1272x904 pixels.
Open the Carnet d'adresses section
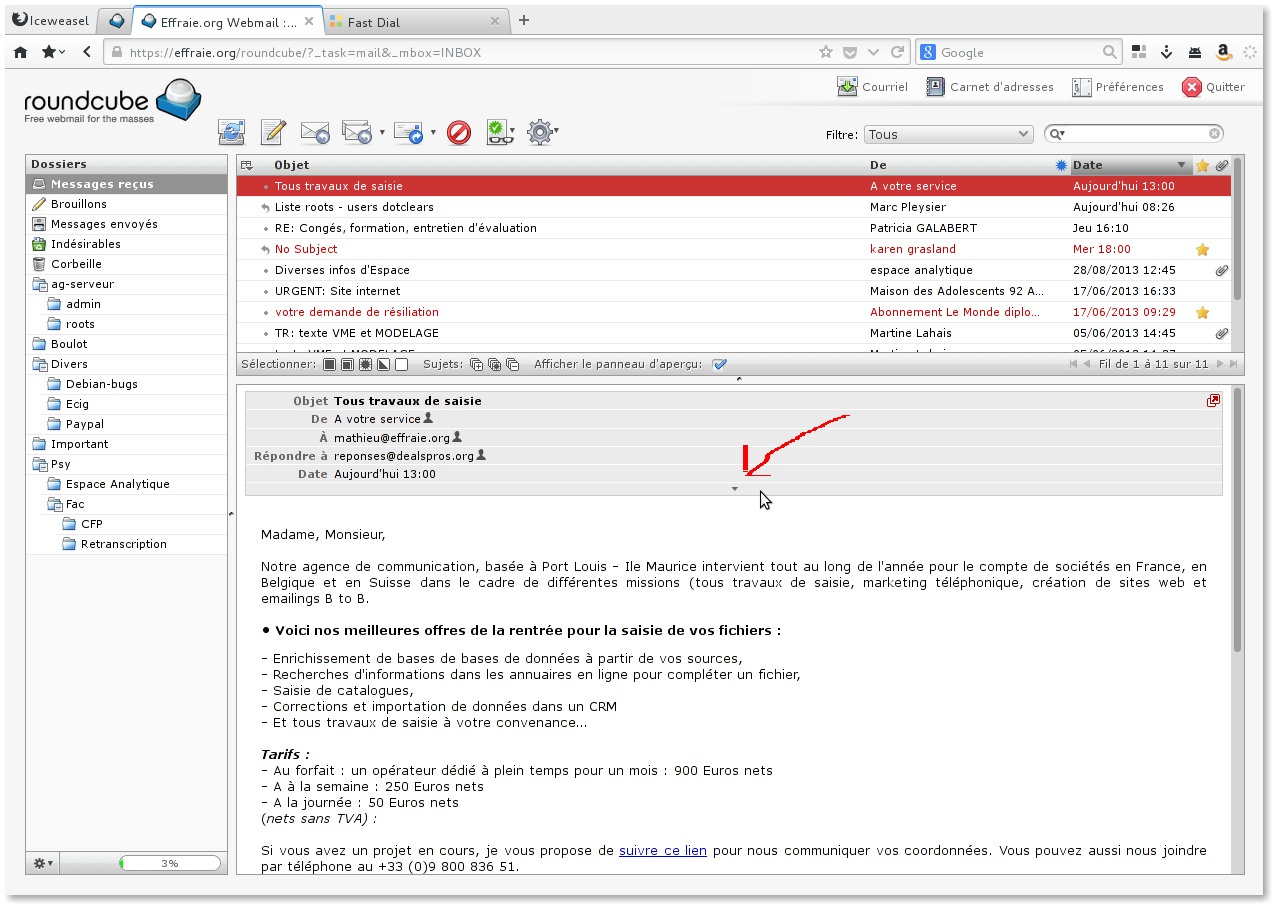point(989,87)
